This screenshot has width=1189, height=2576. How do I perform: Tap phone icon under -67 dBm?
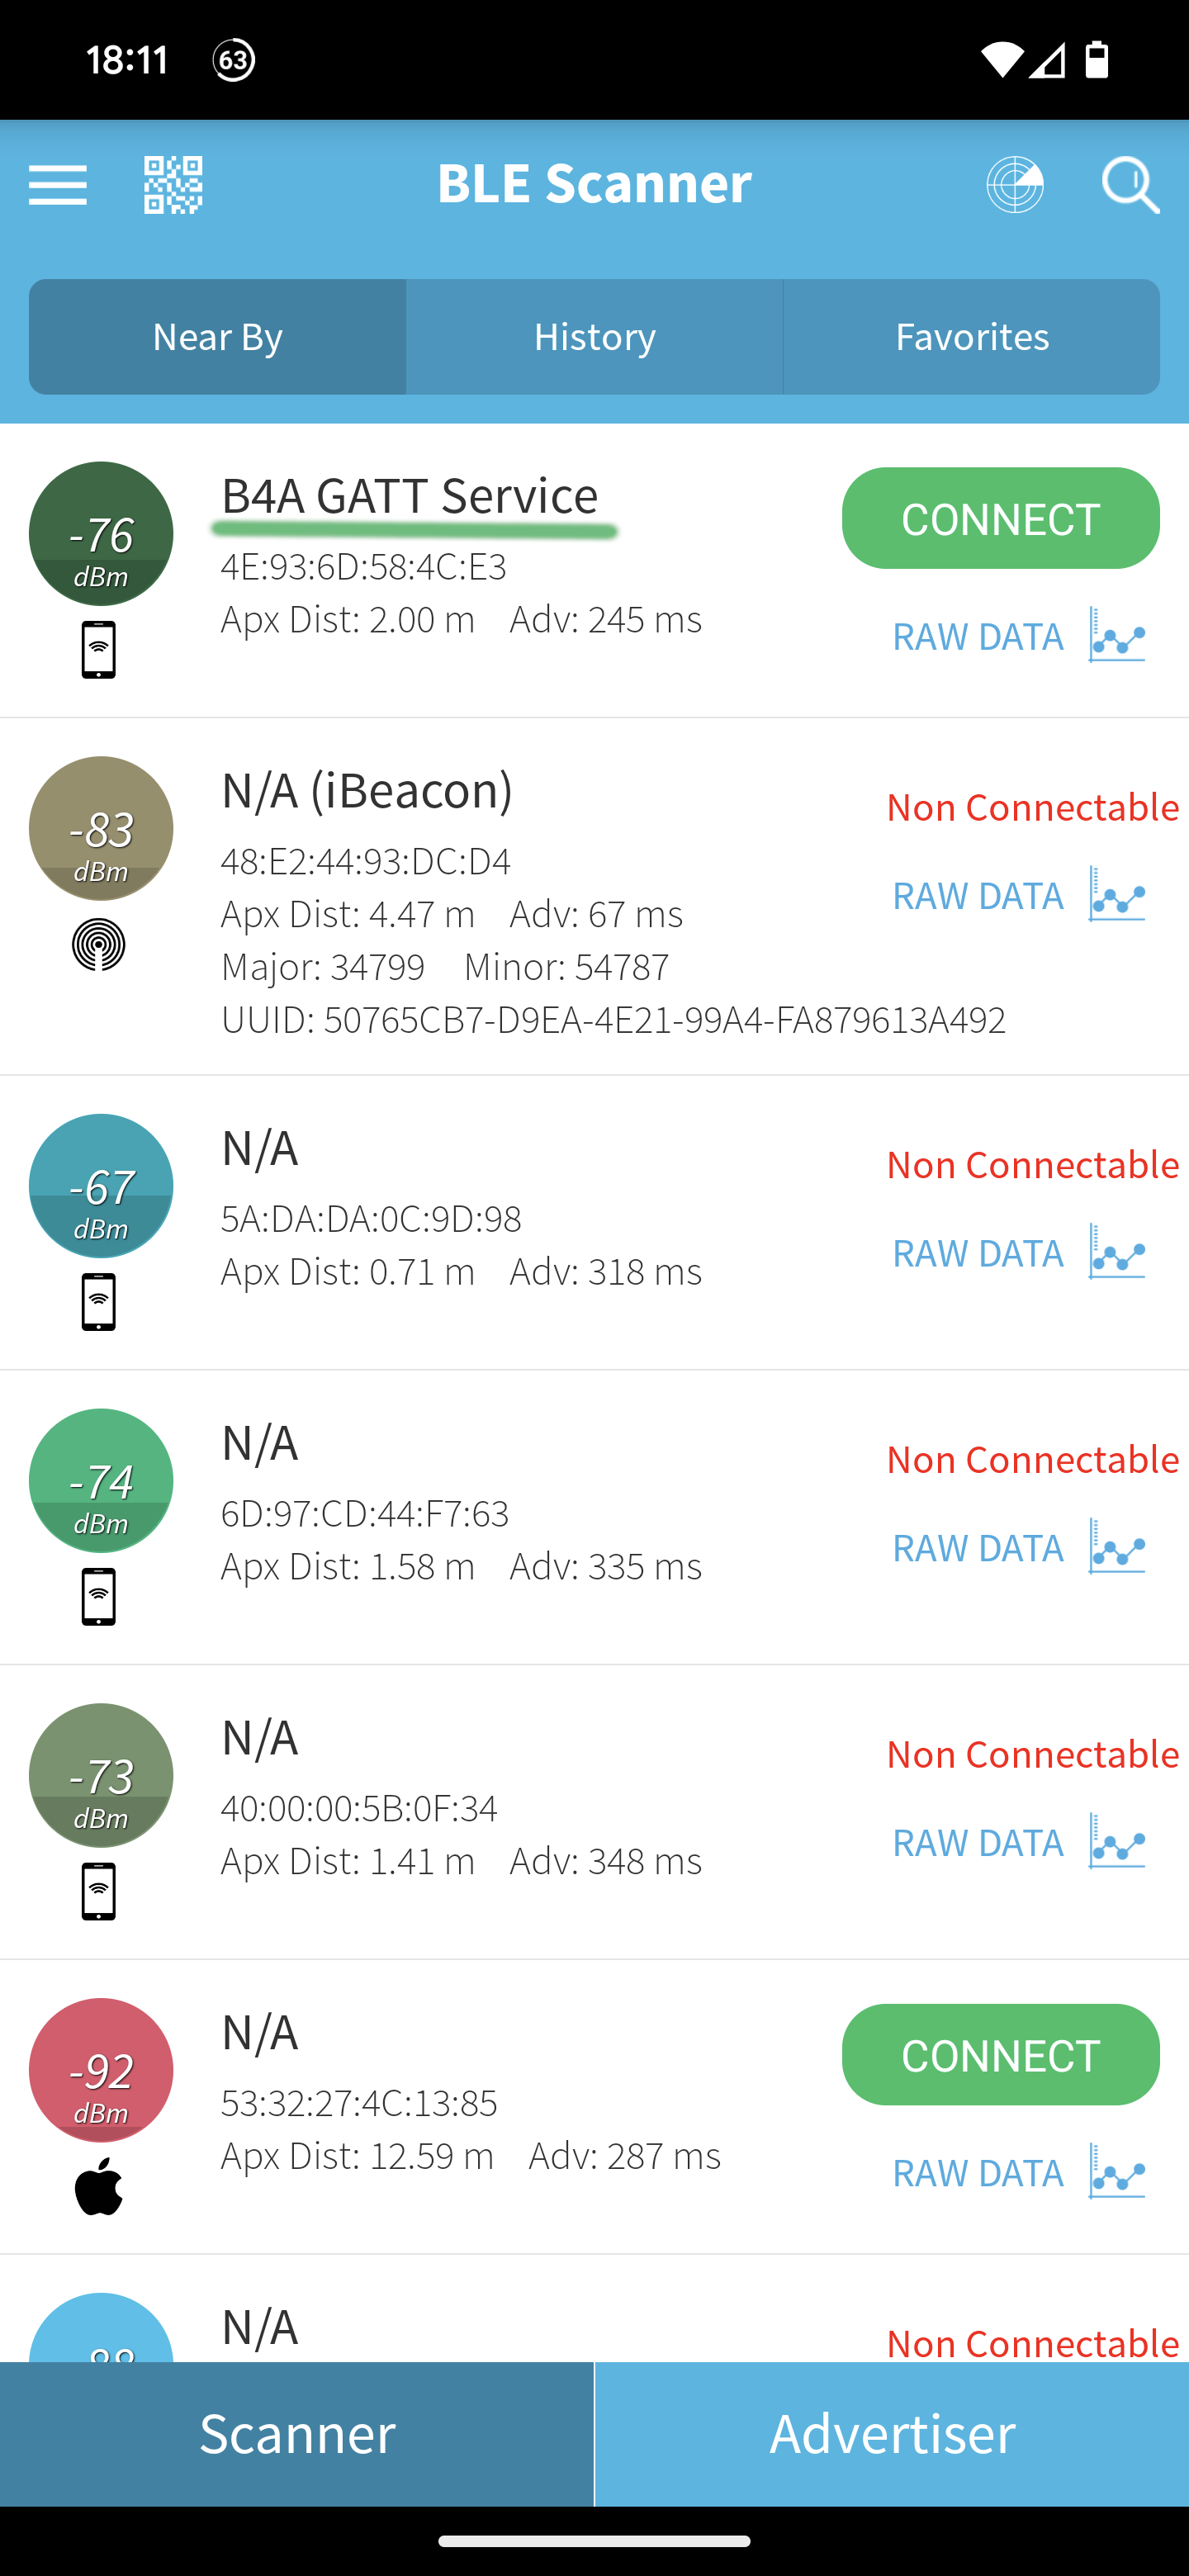[99, 1301]
